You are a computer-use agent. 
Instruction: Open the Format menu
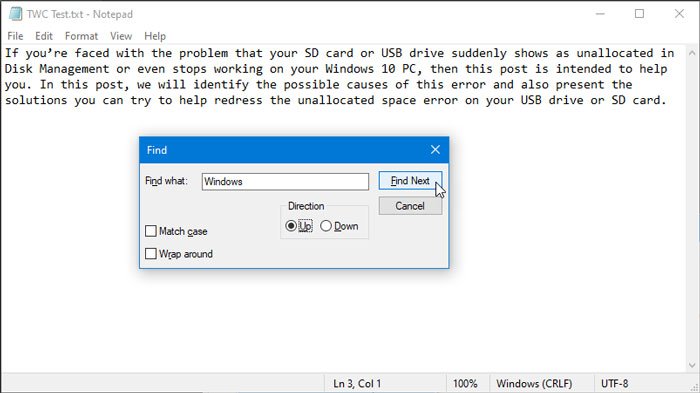point(81,36)
